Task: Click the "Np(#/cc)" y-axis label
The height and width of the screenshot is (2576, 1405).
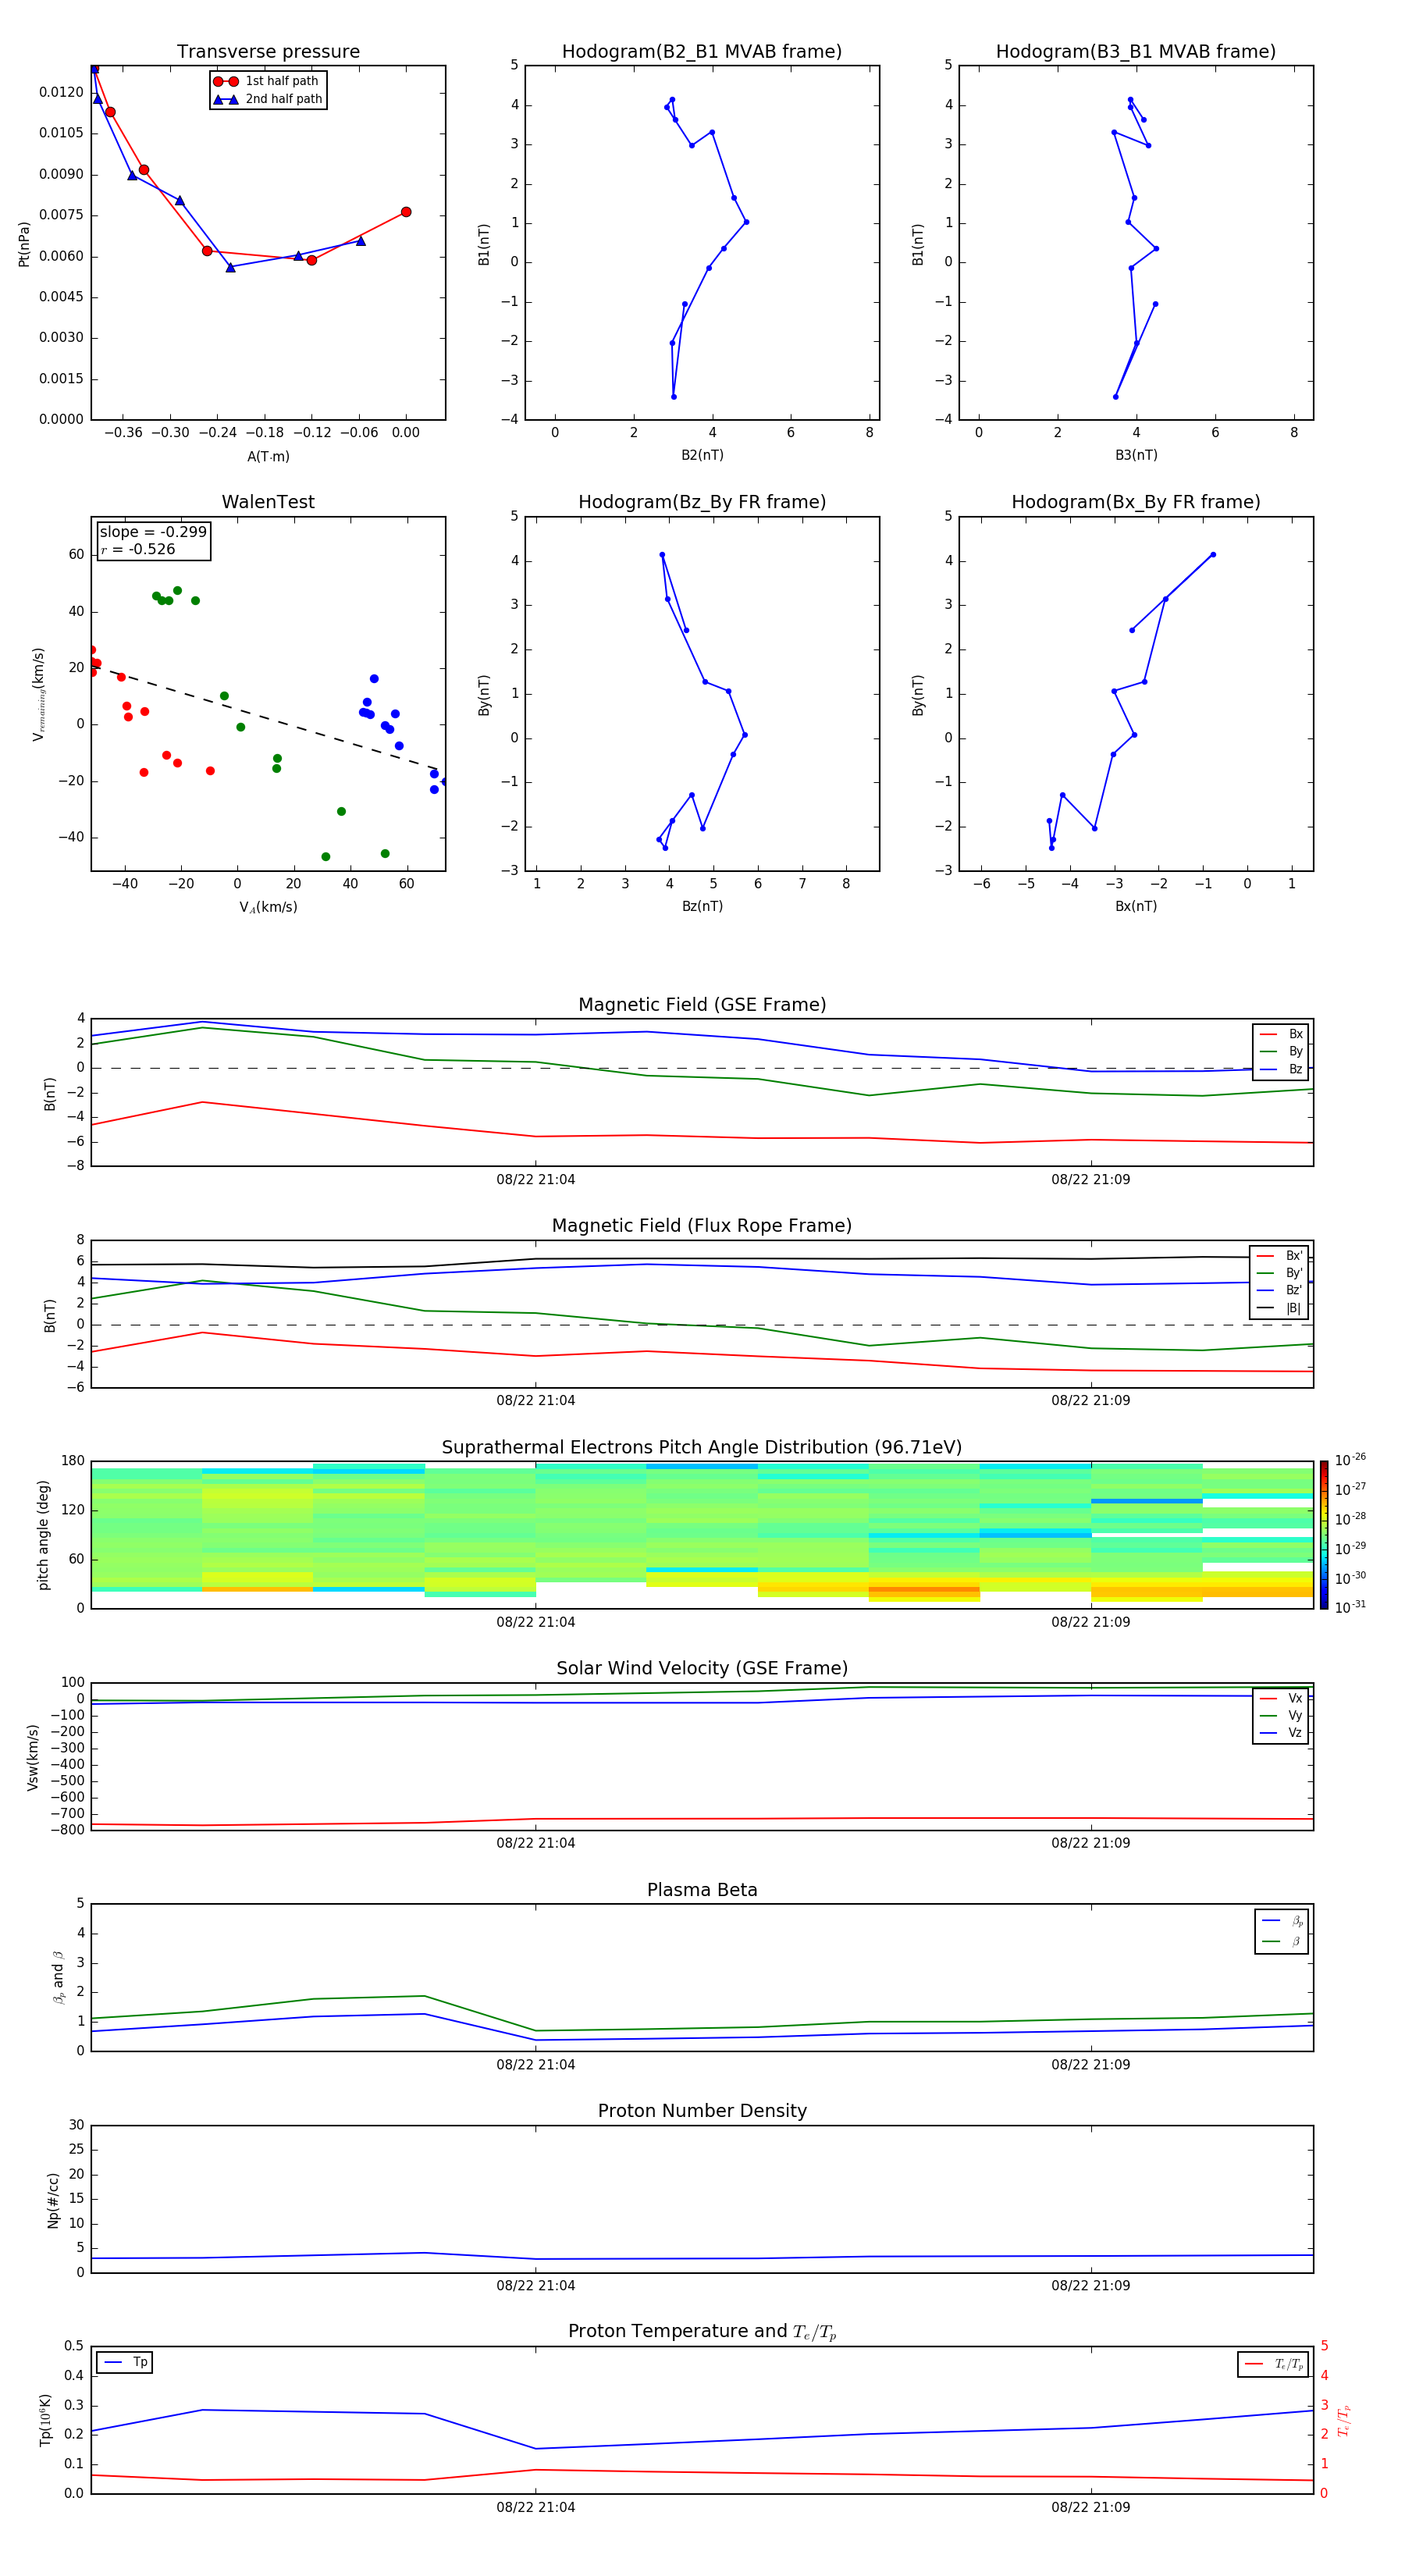Action: pos(53,2200)
